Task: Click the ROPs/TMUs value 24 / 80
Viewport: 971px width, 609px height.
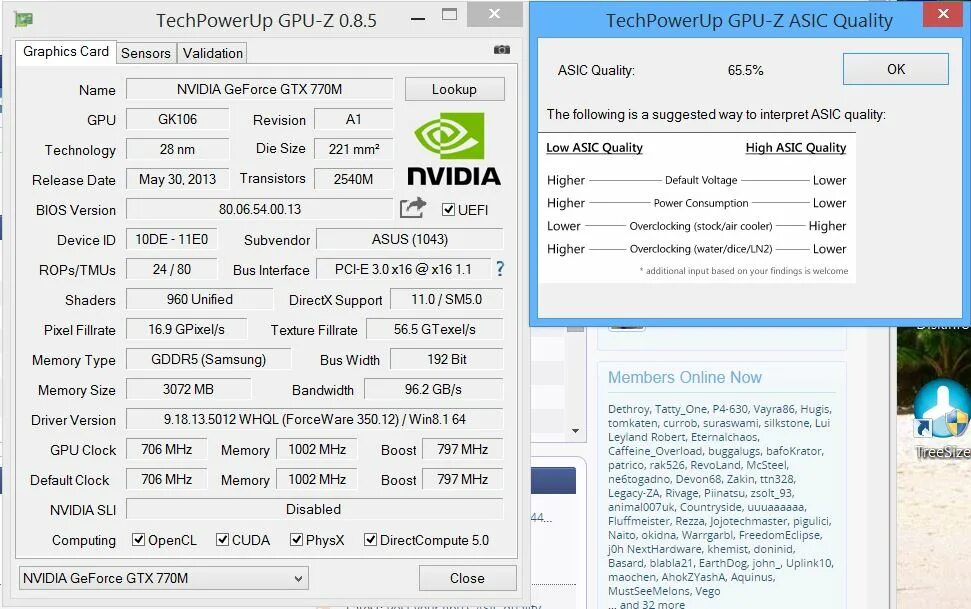Action: (172, 269)
